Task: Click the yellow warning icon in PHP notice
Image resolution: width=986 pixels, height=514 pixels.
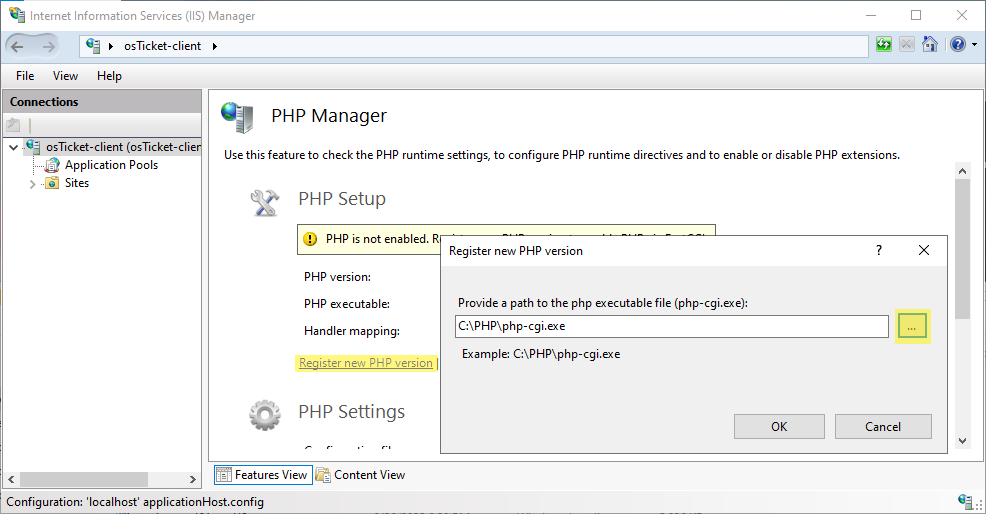Action: click(x=310, y=239)
